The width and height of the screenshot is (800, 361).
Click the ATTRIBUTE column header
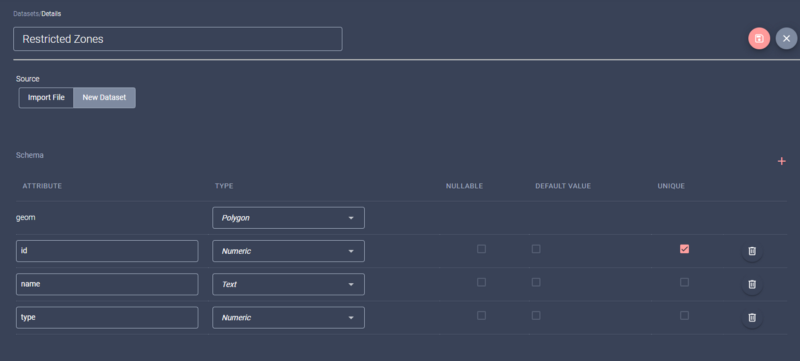(42, 186)
